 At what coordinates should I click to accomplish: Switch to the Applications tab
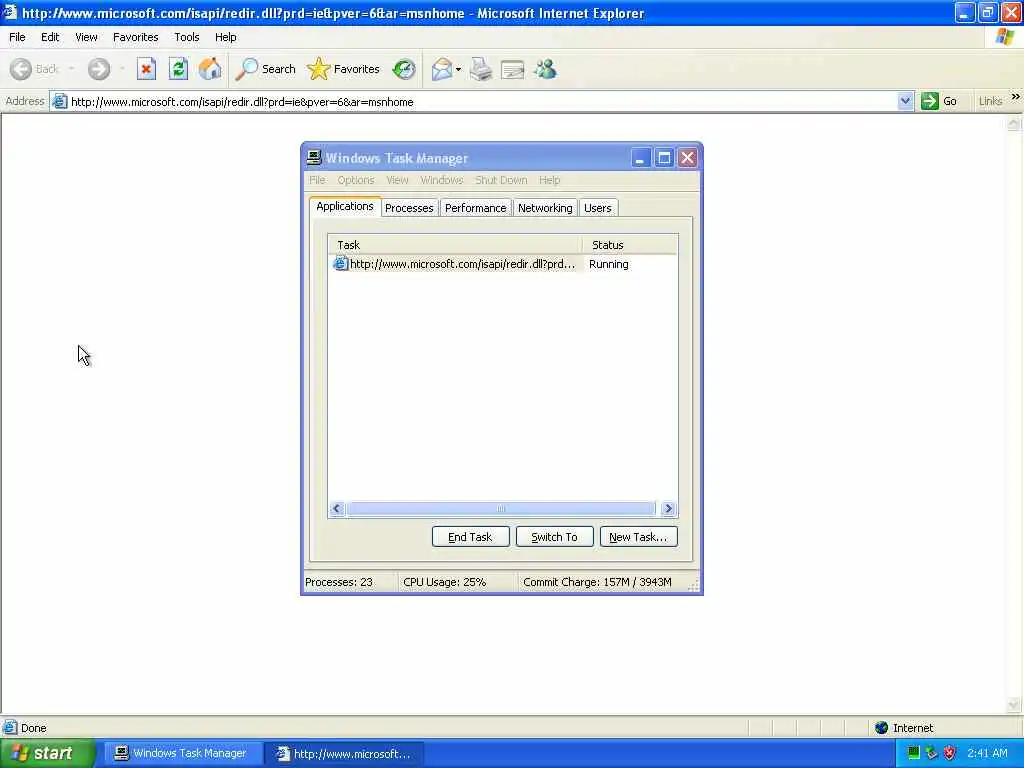pyautogui.click(x=345, y=206)
